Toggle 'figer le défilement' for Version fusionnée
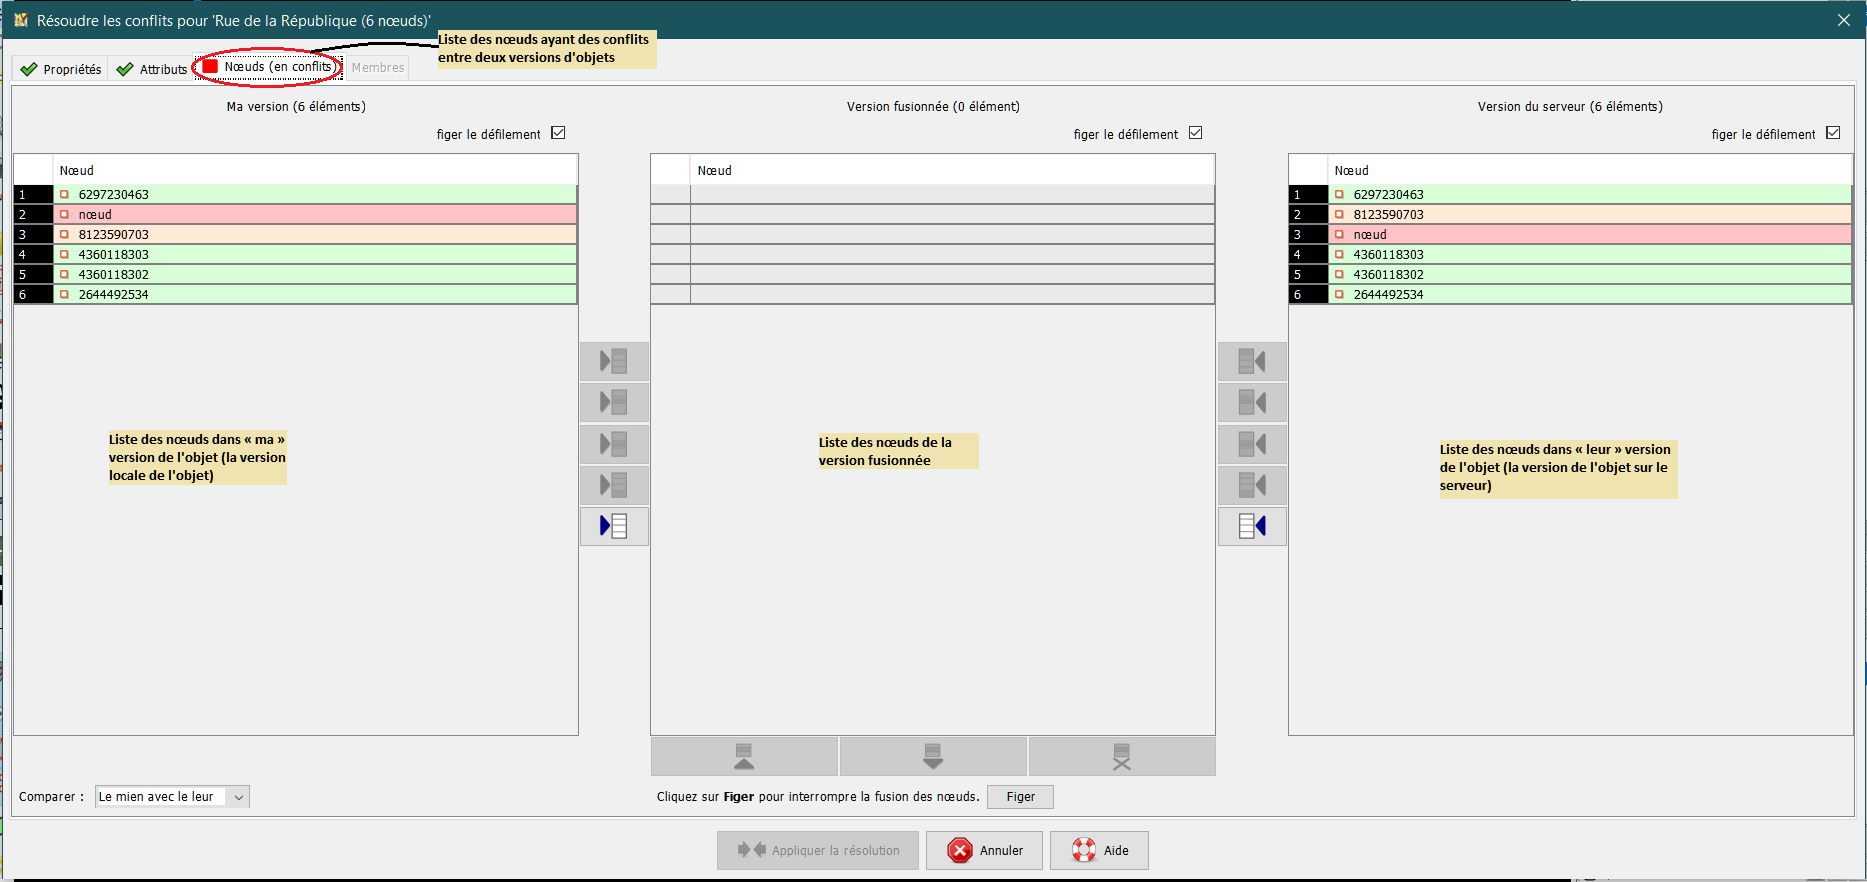 [x=1195, y=133]
